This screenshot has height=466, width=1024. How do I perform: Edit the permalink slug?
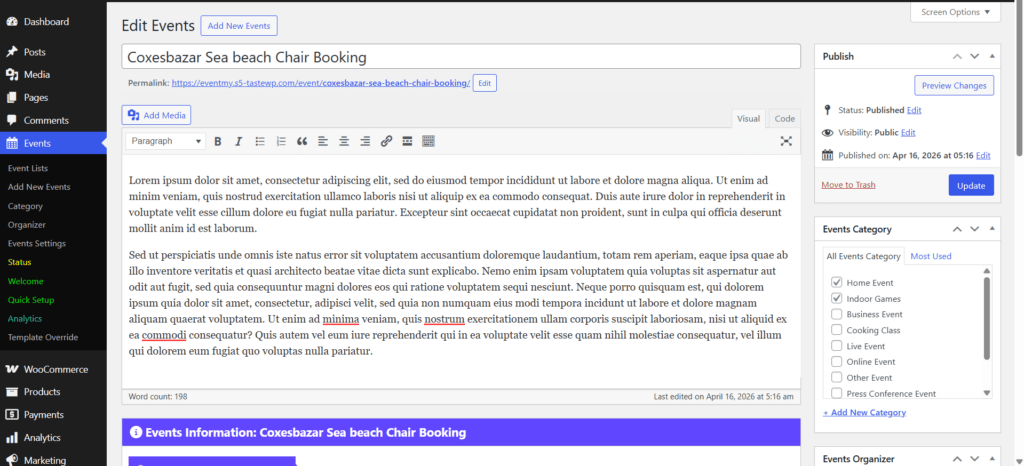pyautogui.click(x=485, y=83)
